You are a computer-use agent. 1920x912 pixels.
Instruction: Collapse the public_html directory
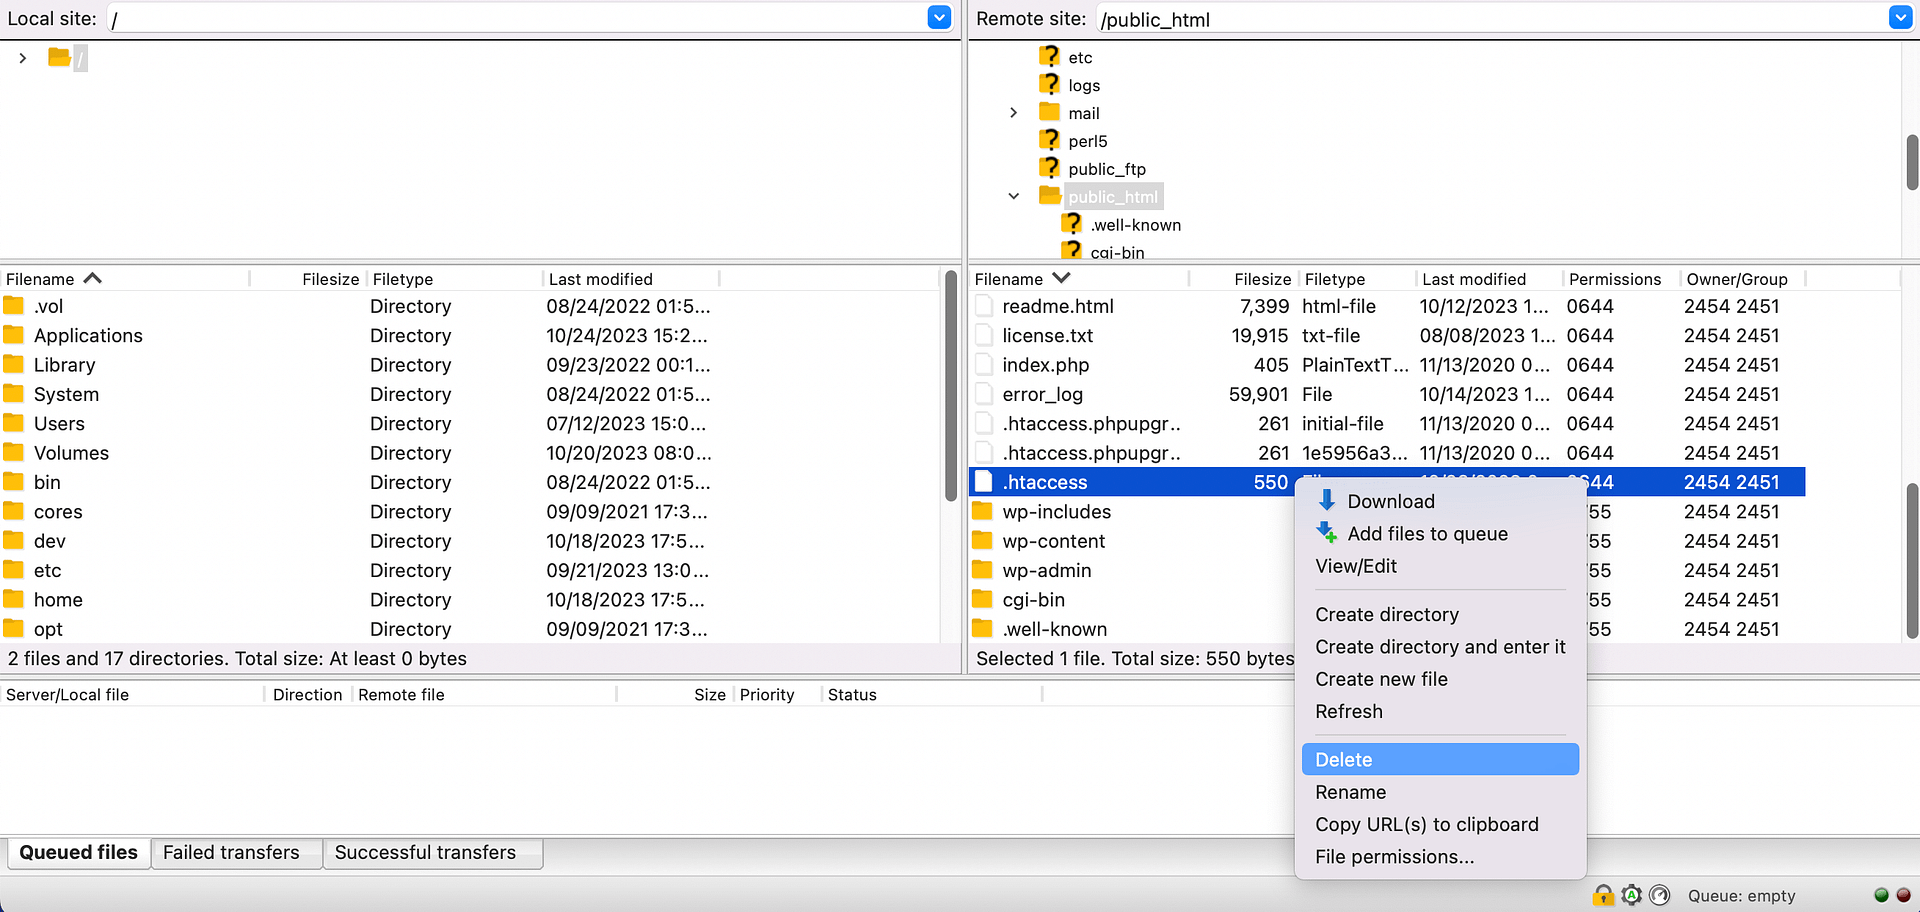(1013, 196)
